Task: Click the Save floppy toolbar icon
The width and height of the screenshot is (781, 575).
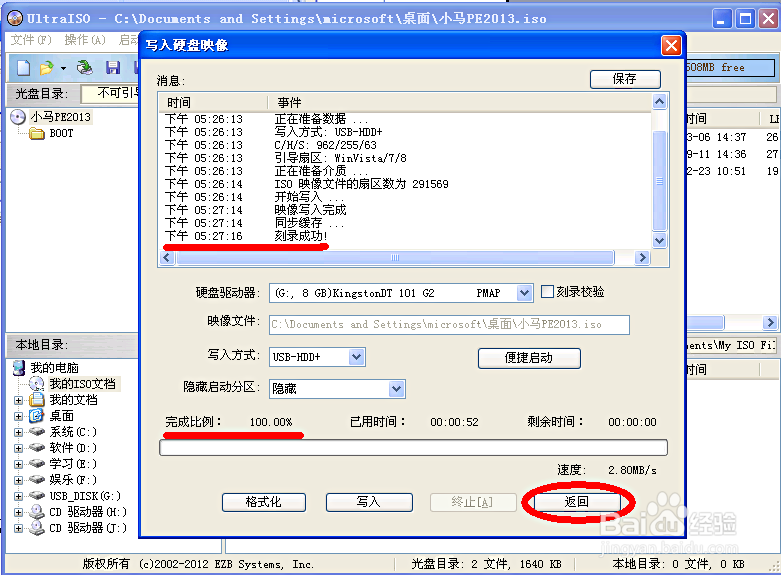Action: coord(113,68)
